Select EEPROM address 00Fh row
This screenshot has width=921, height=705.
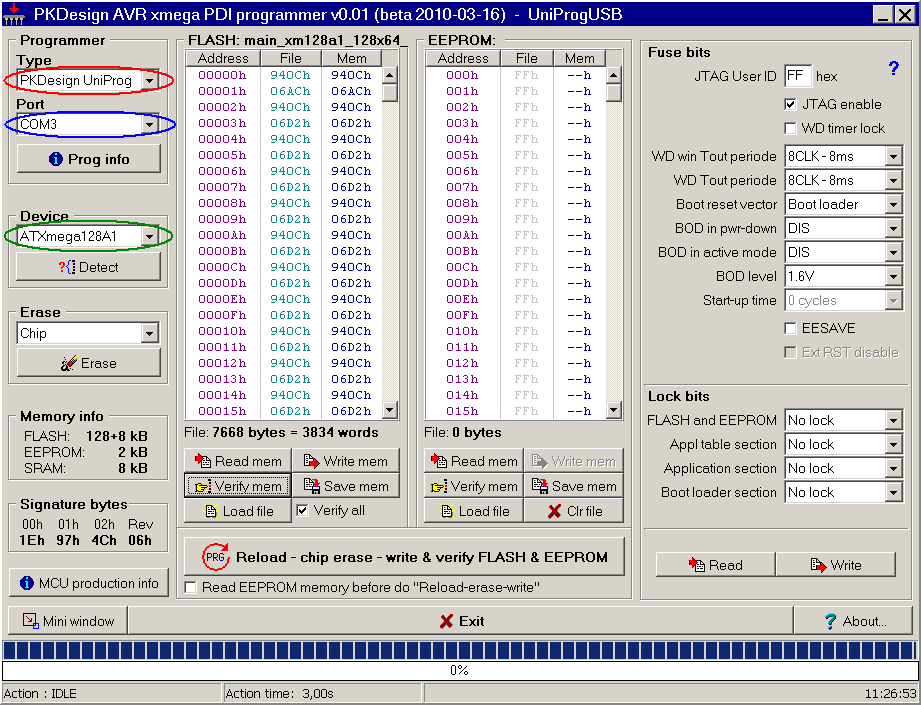(516, 315)
